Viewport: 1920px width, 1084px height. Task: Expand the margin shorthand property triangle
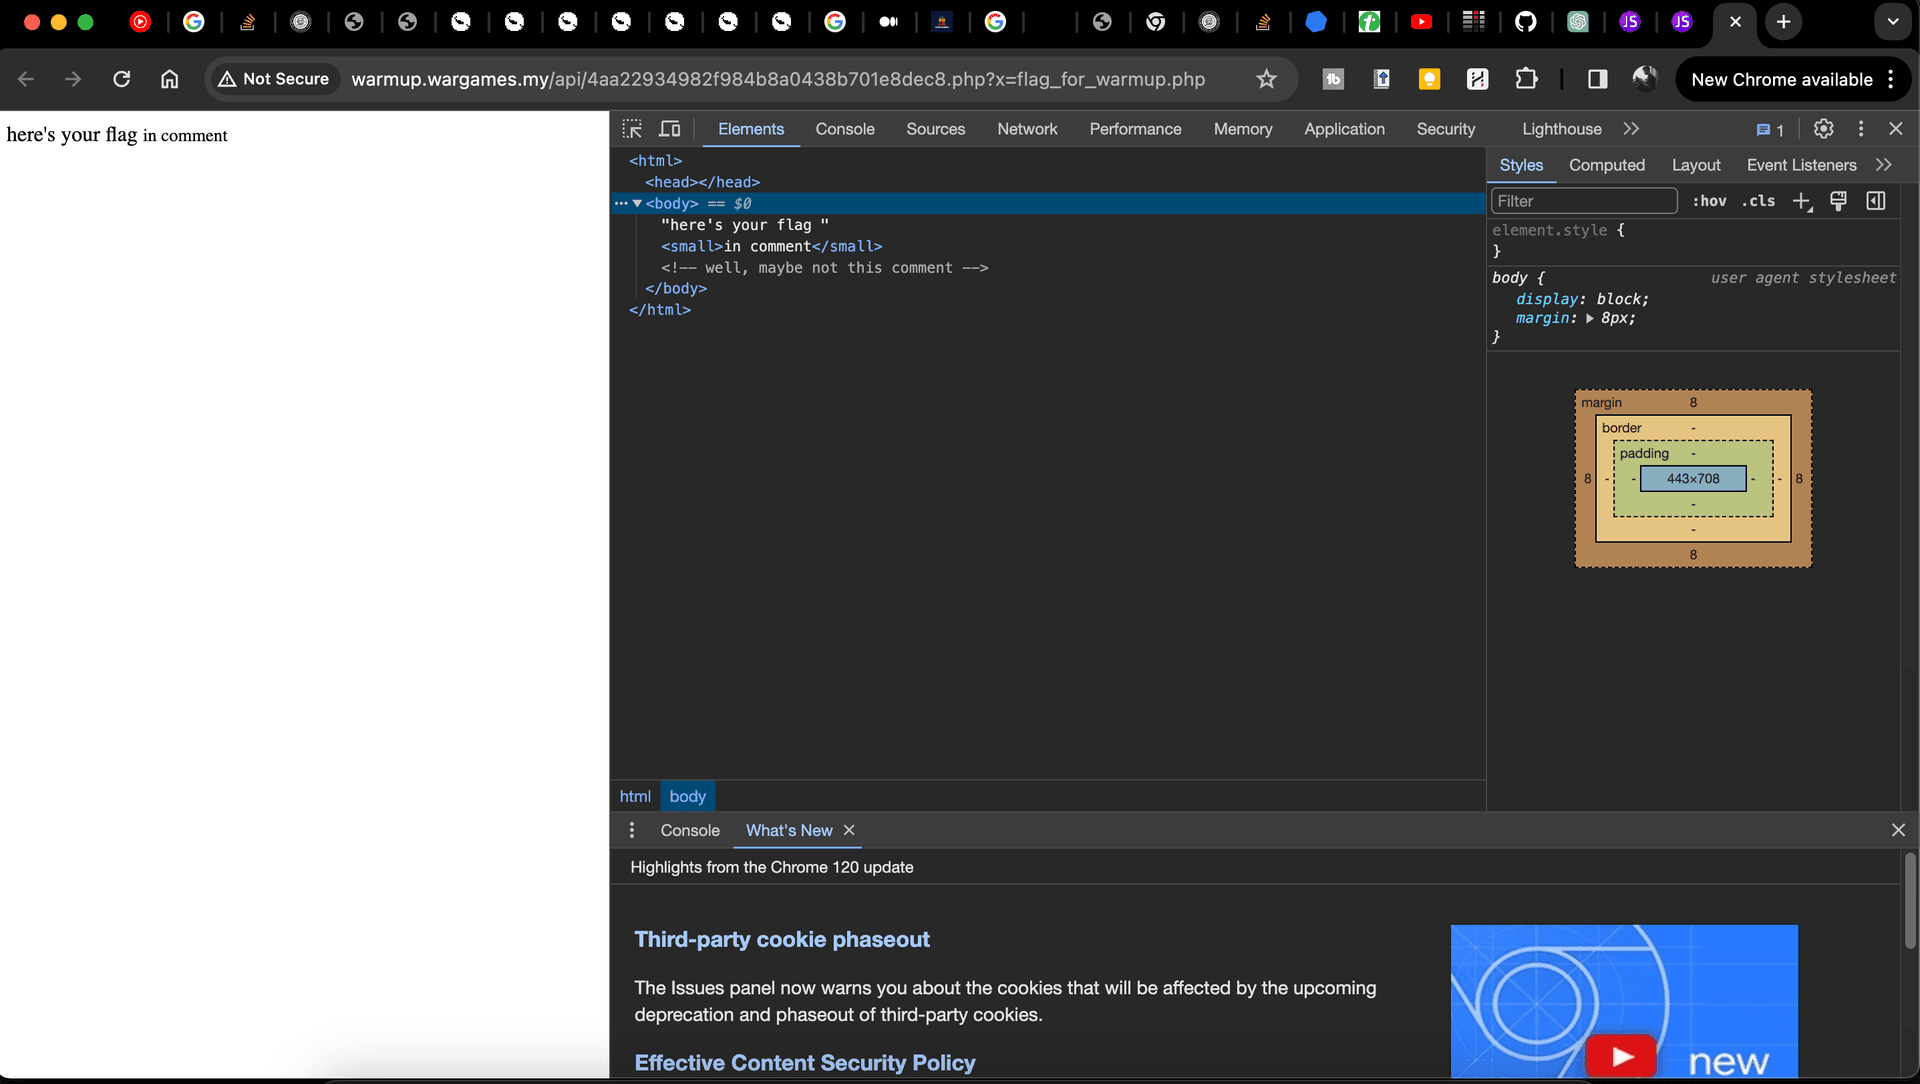[x=1589, y=318]
